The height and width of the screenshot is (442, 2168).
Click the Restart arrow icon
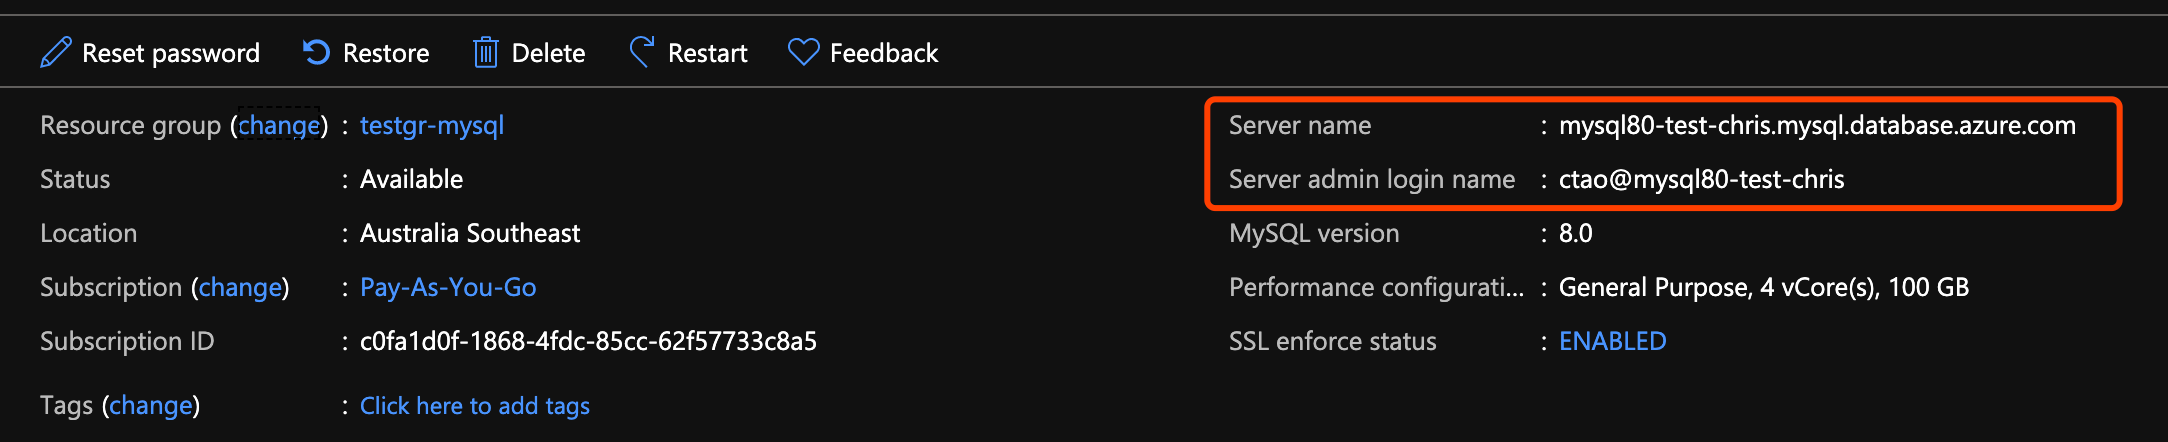tap(641, 52)
